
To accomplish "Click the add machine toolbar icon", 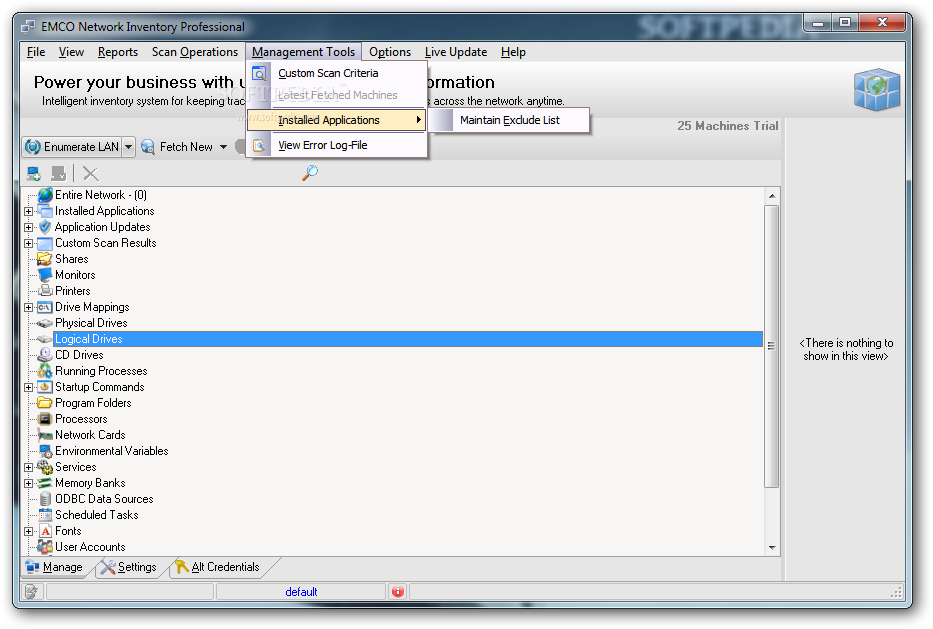I will [x=33, y=174].
